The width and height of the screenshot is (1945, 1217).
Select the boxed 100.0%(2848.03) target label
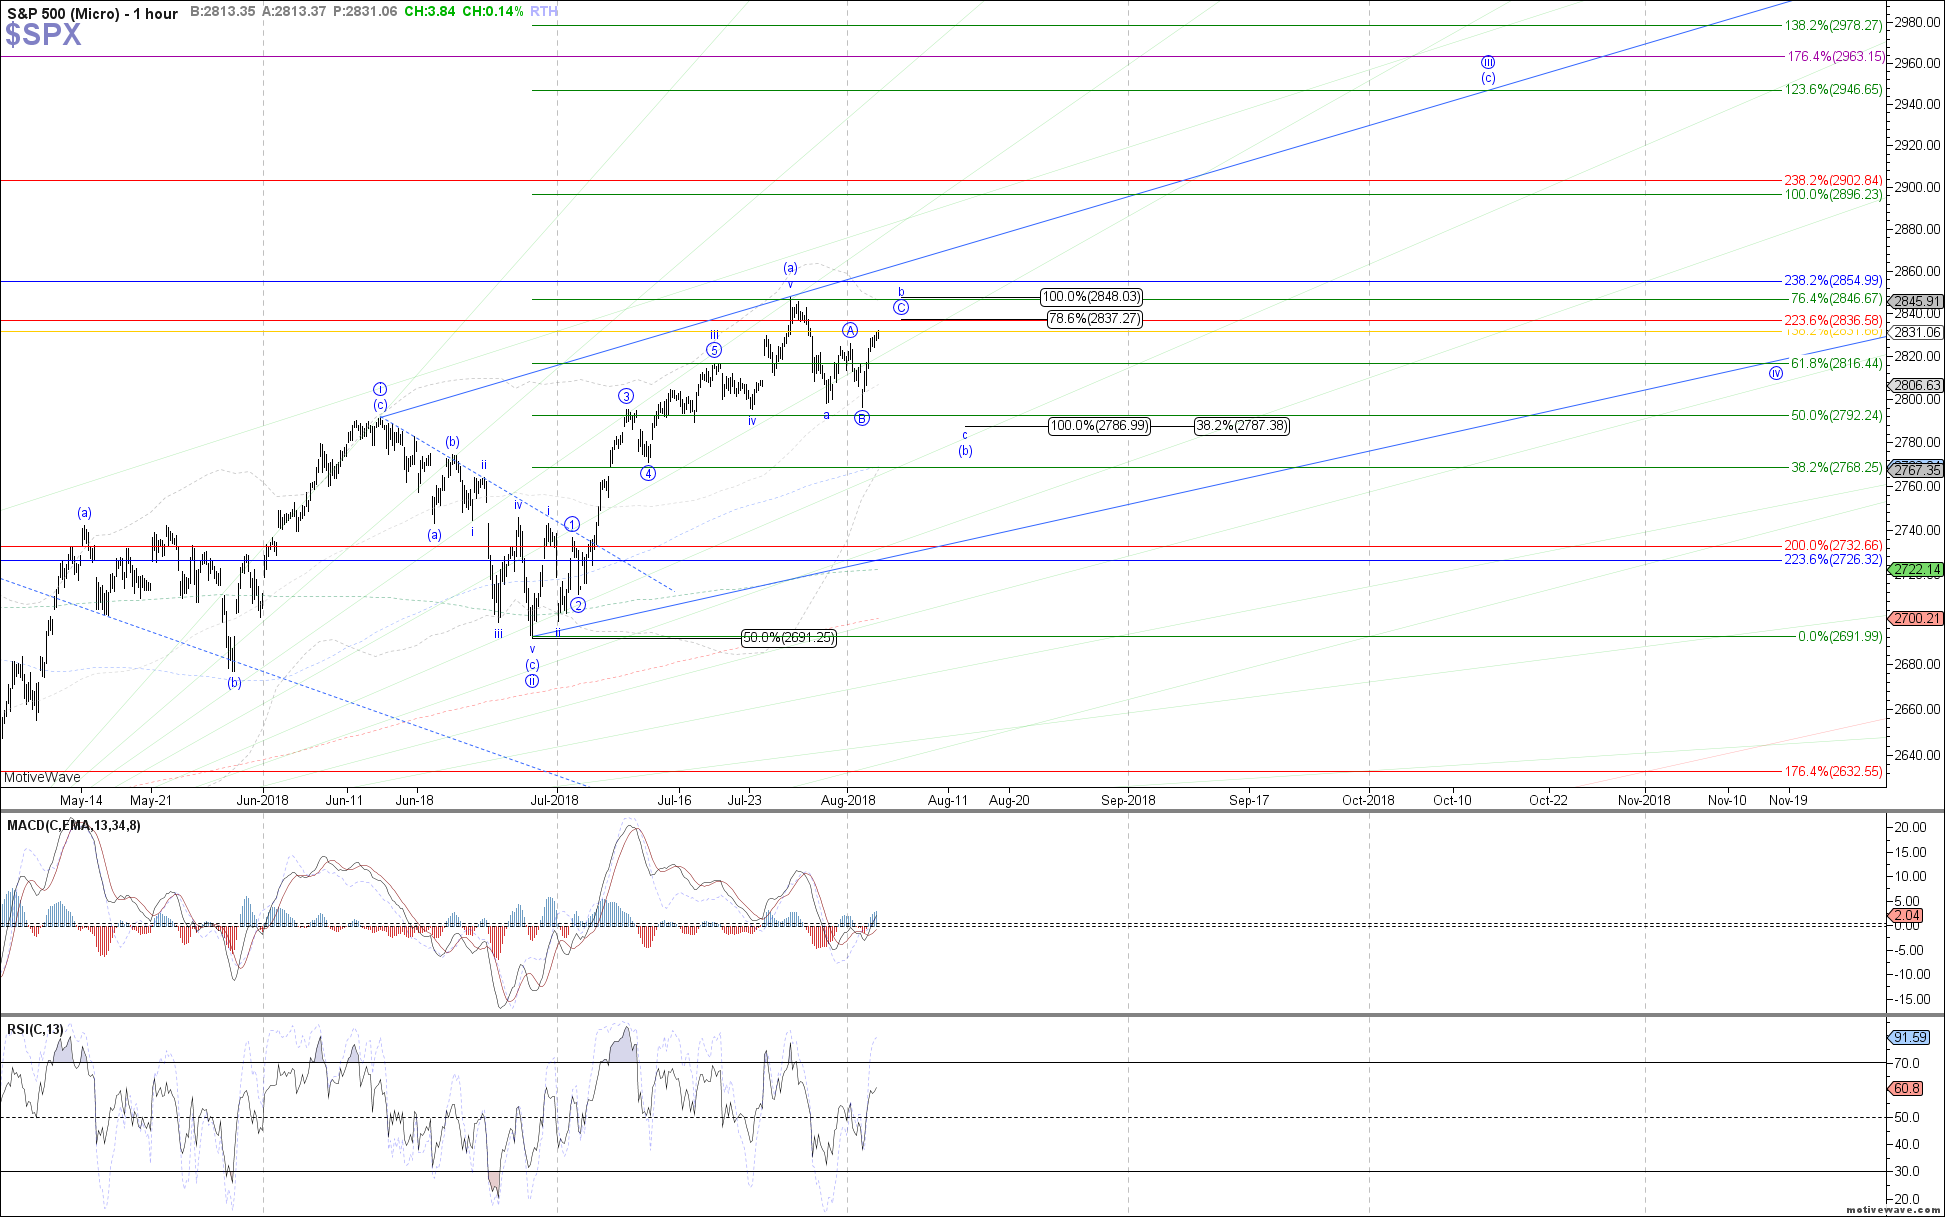1091,297
